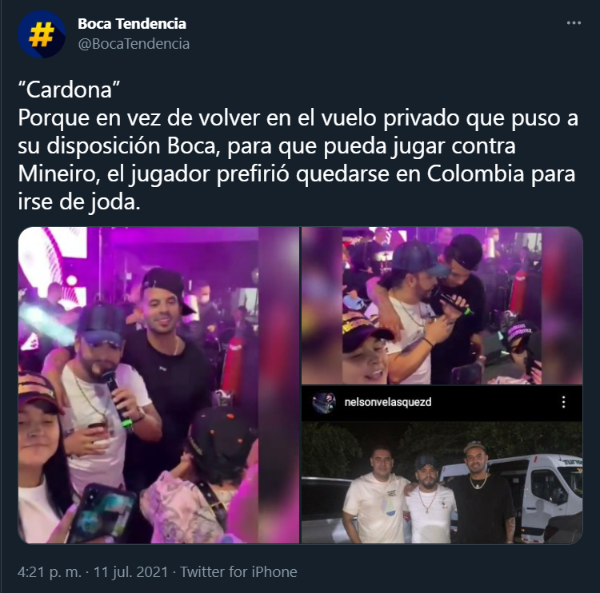Open the tweet's three-dot more menu
This screenshot has width=600, height=593.
click(x=574, y=23)
